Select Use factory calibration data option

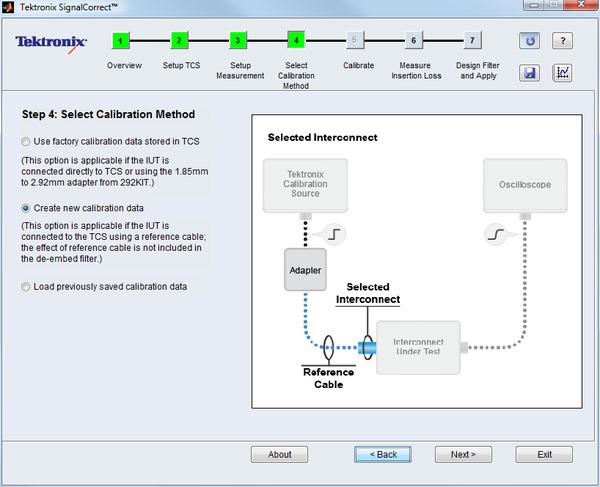coord(27,142)
